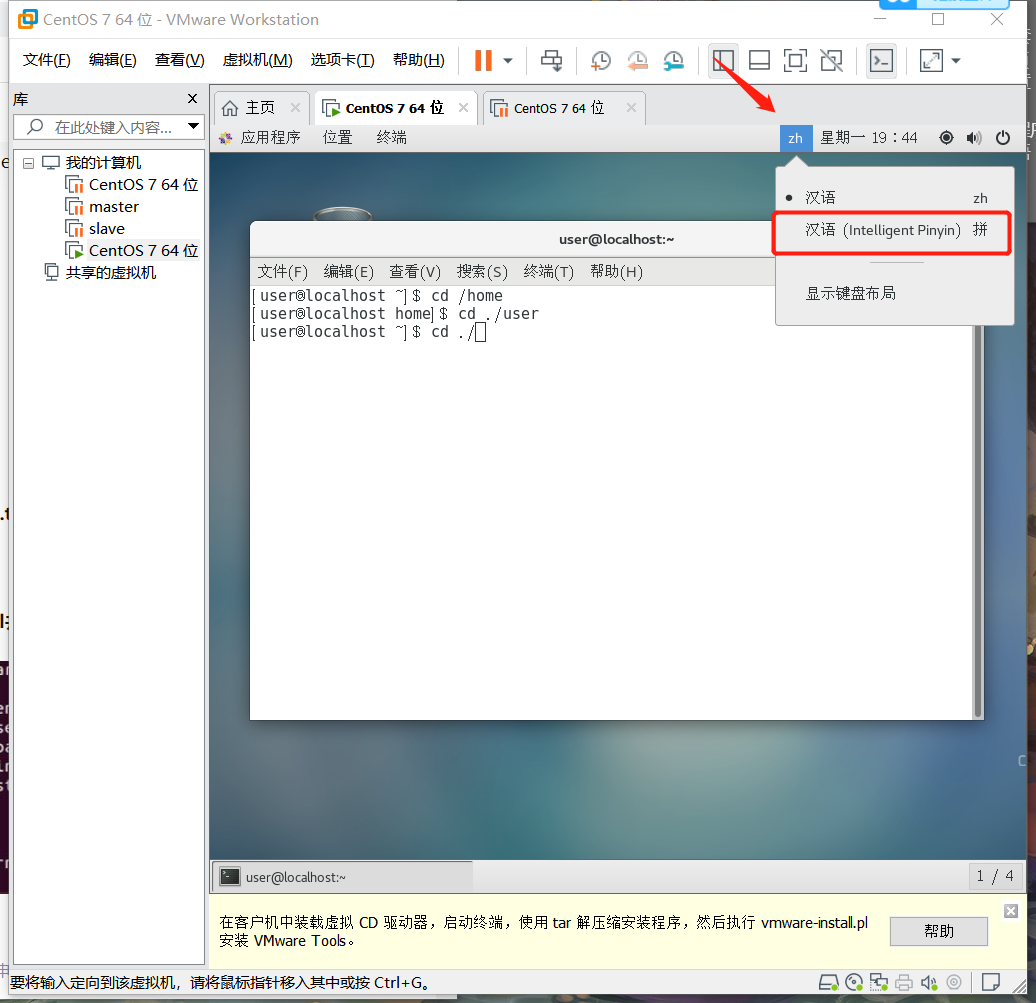Open the stretch display dropdown arrow
This screenshot has width=1036, height=1003.
(955, 61)
